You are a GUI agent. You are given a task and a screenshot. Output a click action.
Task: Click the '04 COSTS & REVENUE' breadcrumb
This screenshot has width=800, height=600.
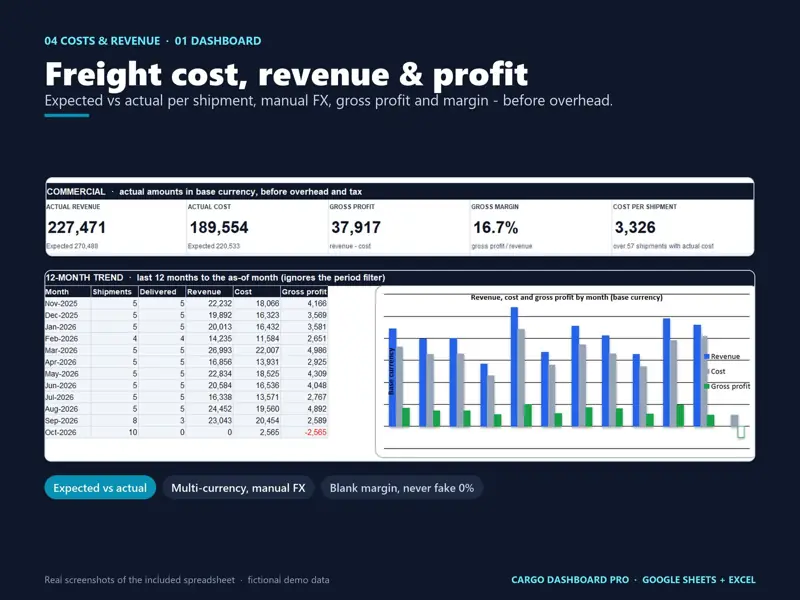(x=102, y=41)
